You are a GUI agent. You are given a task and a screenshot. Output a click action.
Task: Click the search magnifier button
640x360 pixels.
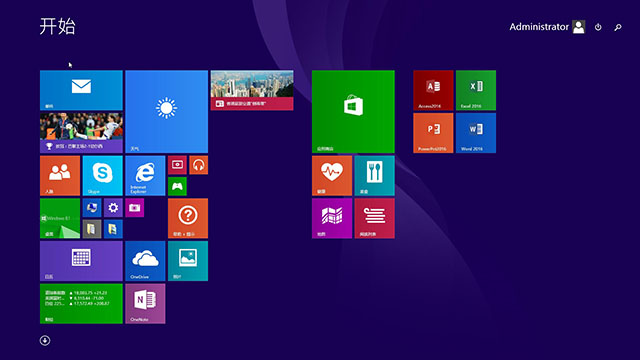(618, 27)
